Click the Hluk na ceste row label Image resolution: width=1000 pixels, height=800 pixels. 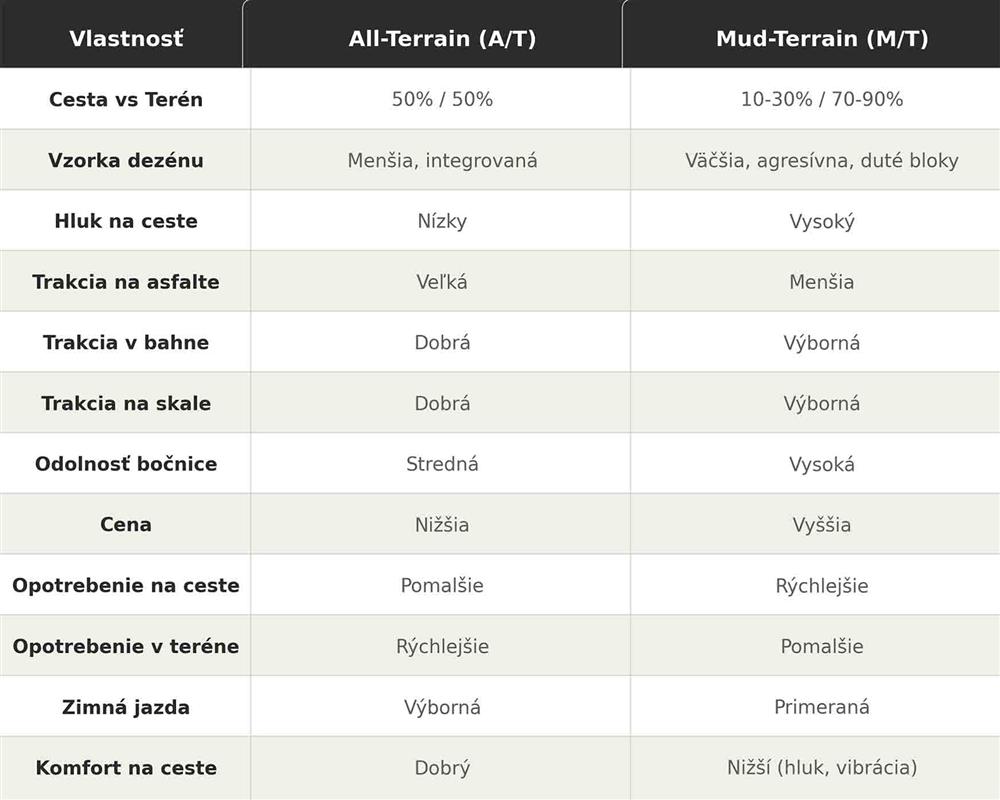(x=126, y=221)
